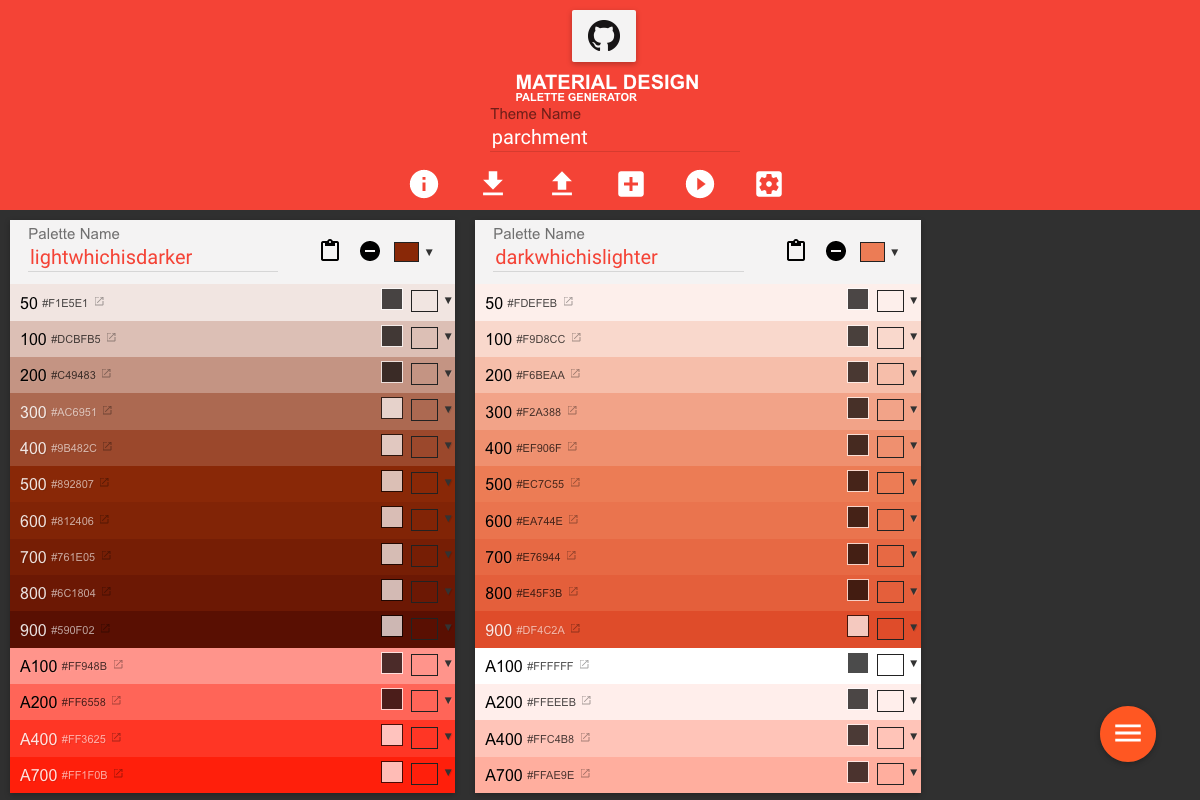
Task: Open the info dialog icon
Action: pos(423,184)
